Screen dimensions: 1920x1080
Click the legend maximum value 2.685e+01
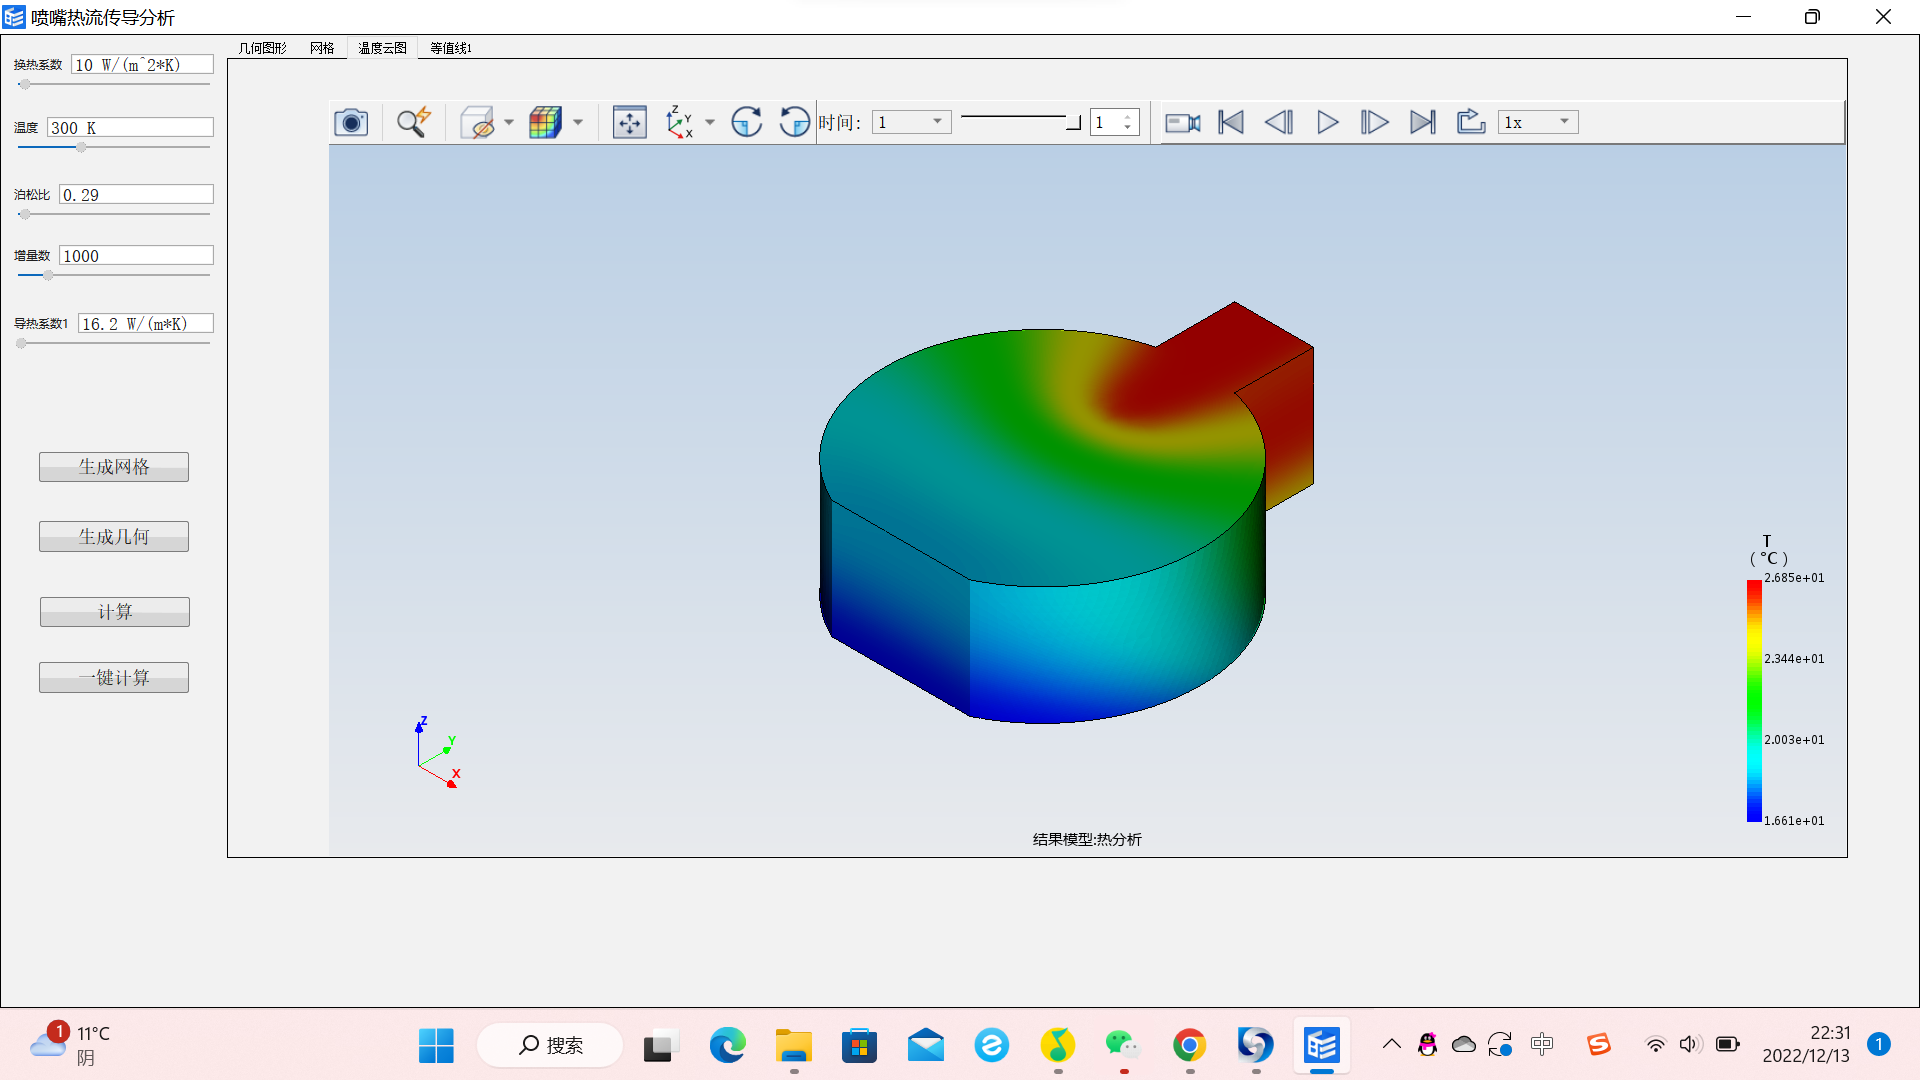(x=1794, y=578)
